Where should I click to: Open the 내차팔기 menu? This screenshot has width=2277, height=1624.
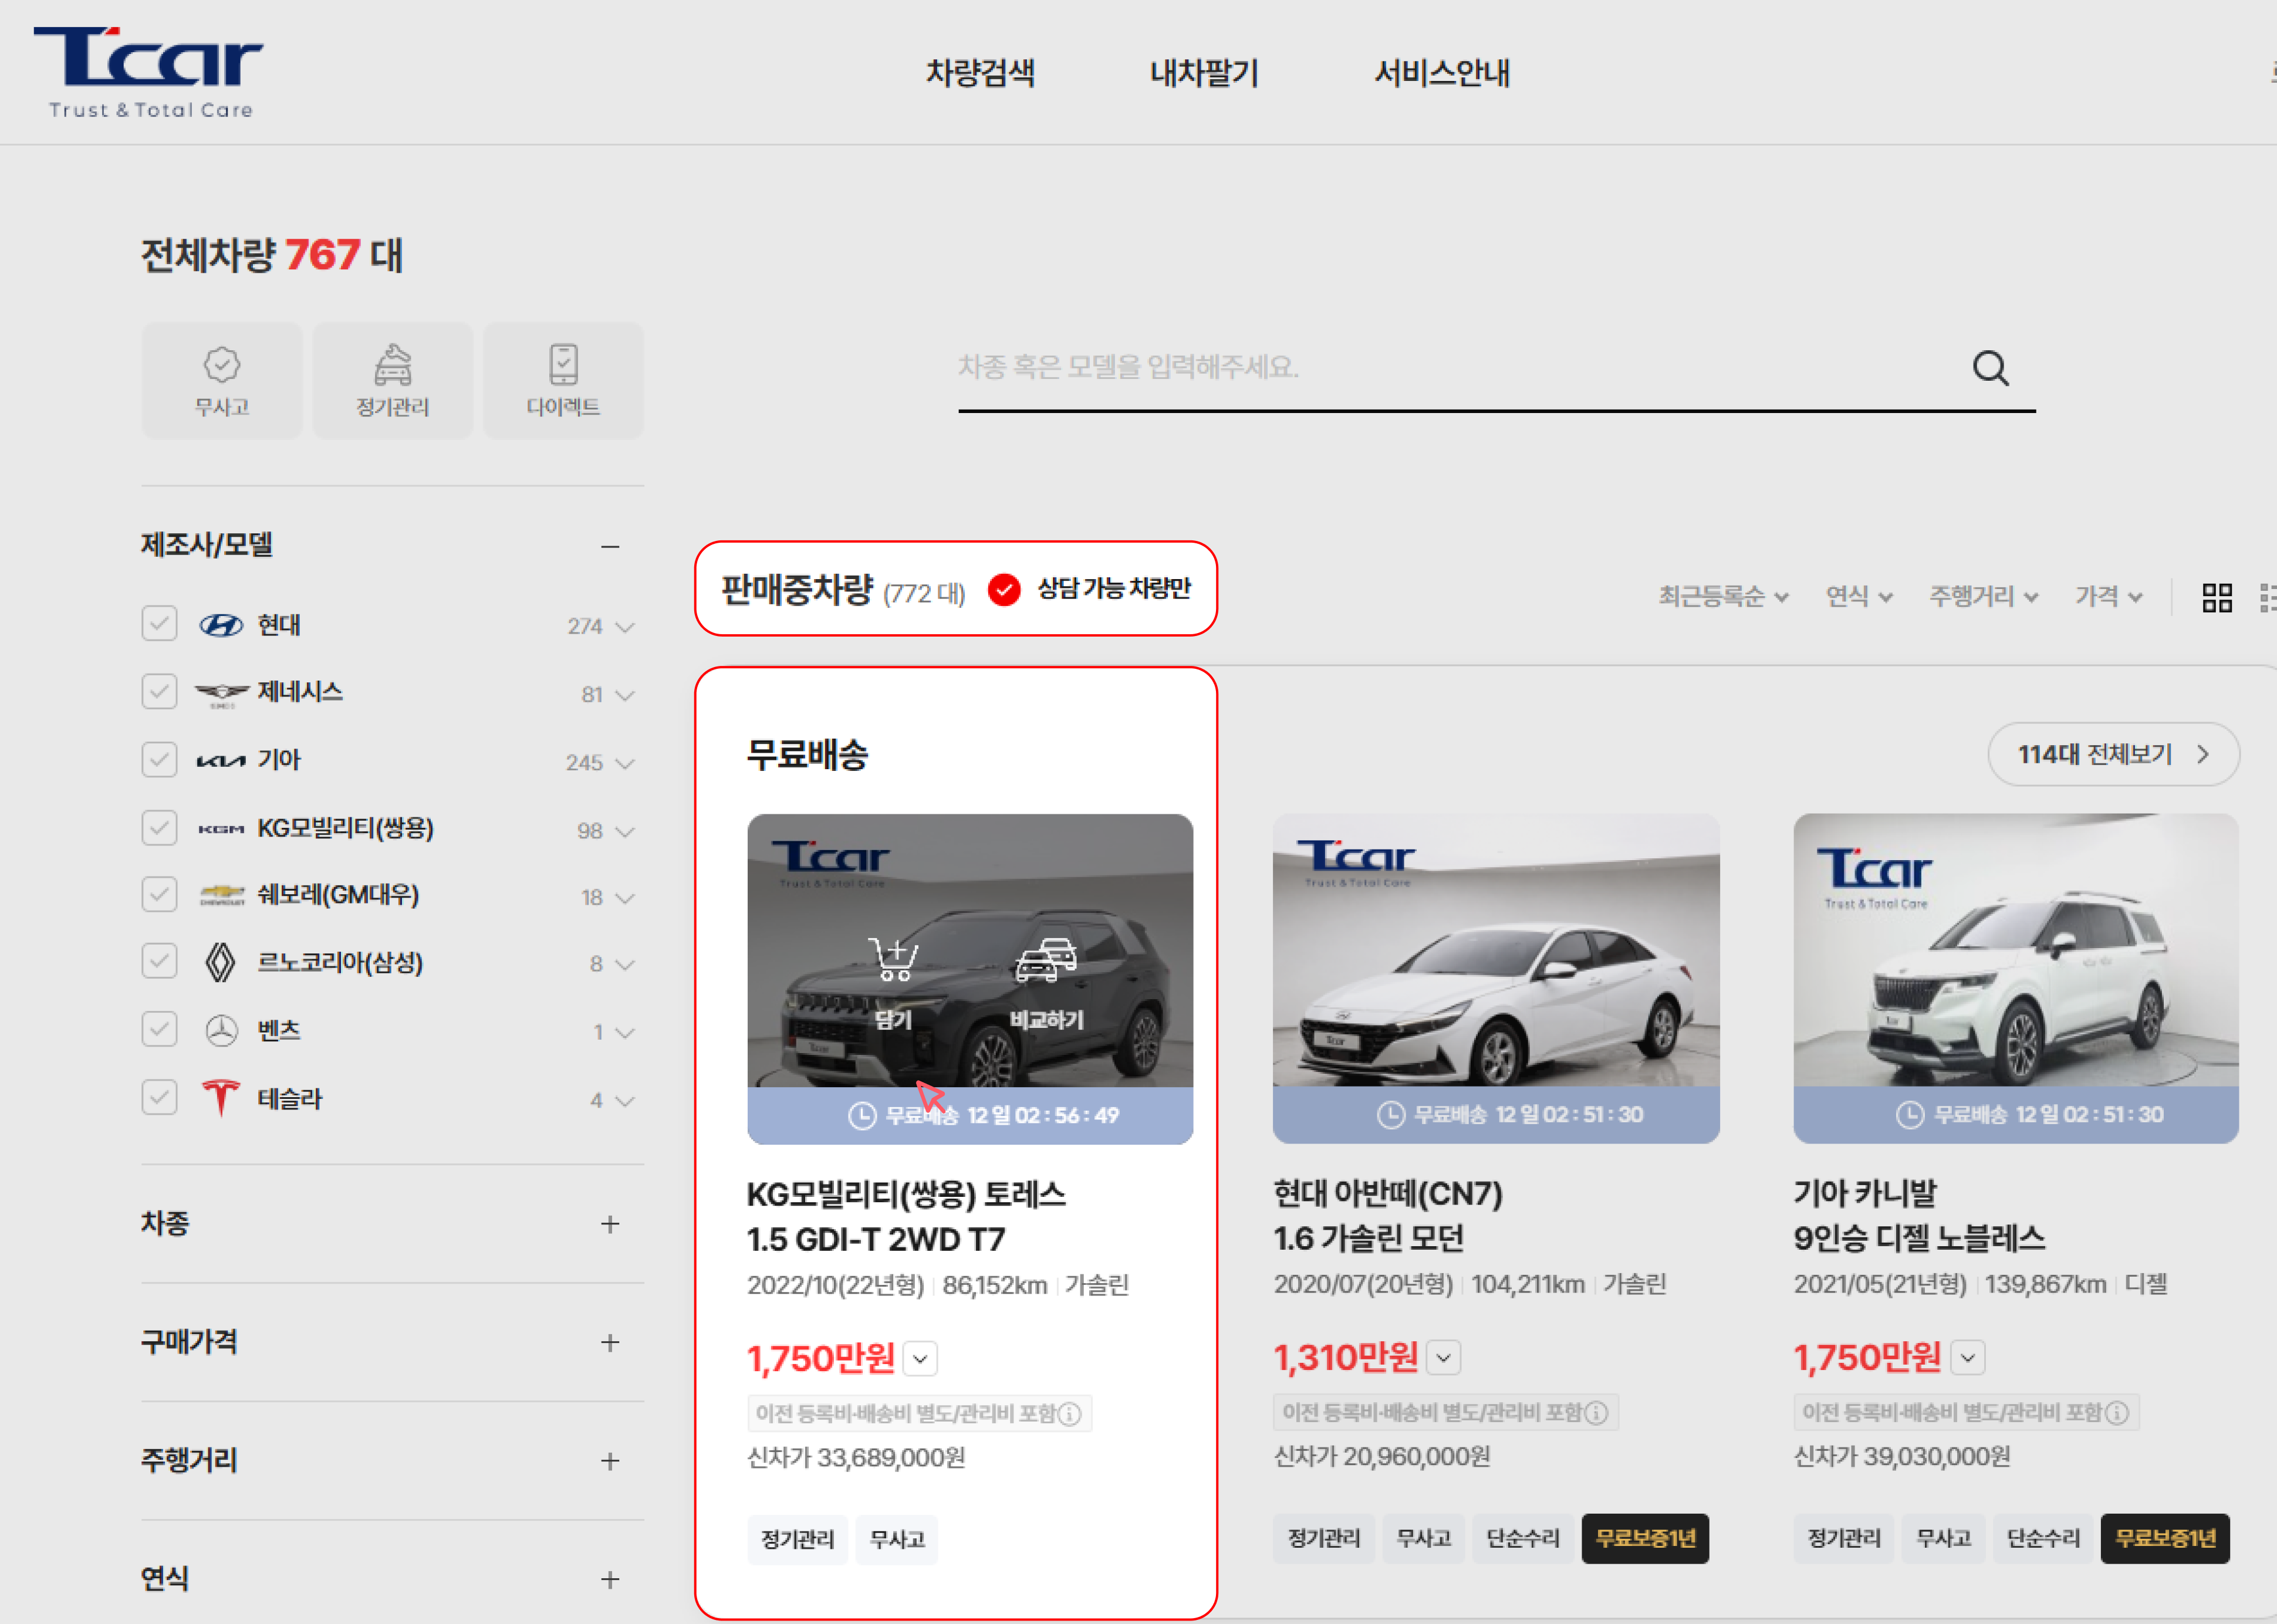click(1204, 73)
